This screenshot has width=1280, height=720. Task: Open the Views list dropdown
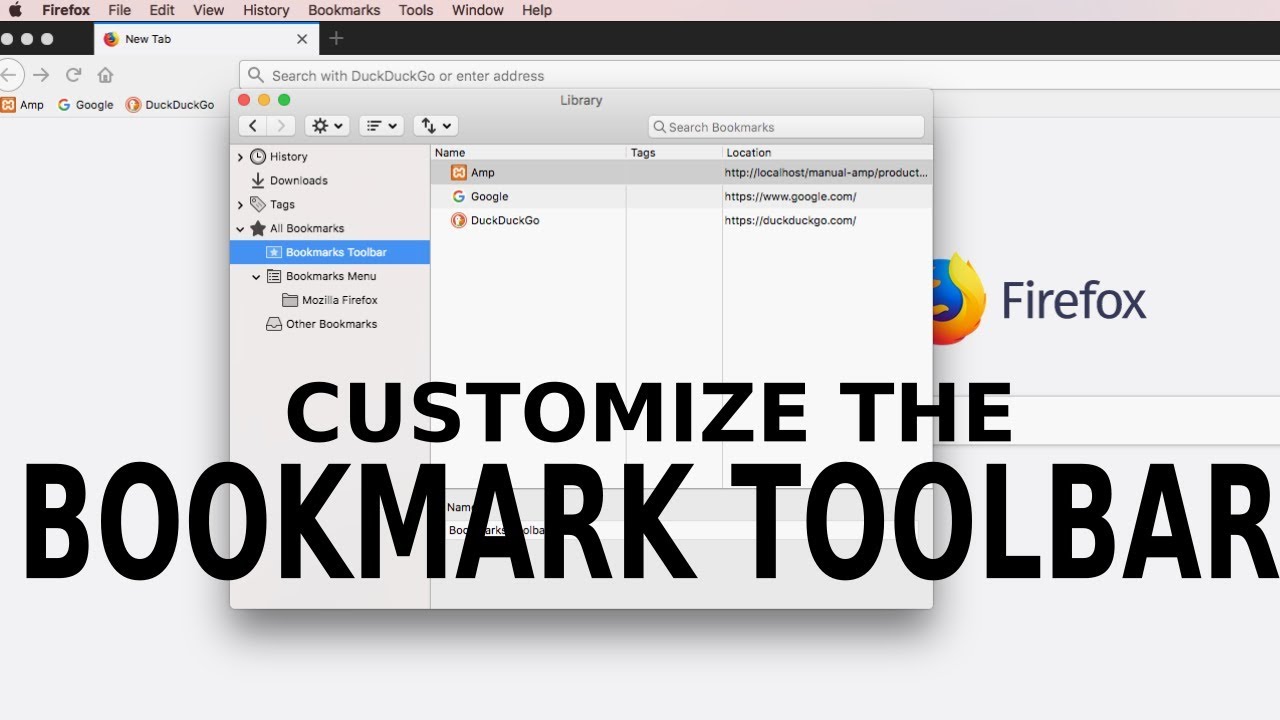(x=381, y=126)
